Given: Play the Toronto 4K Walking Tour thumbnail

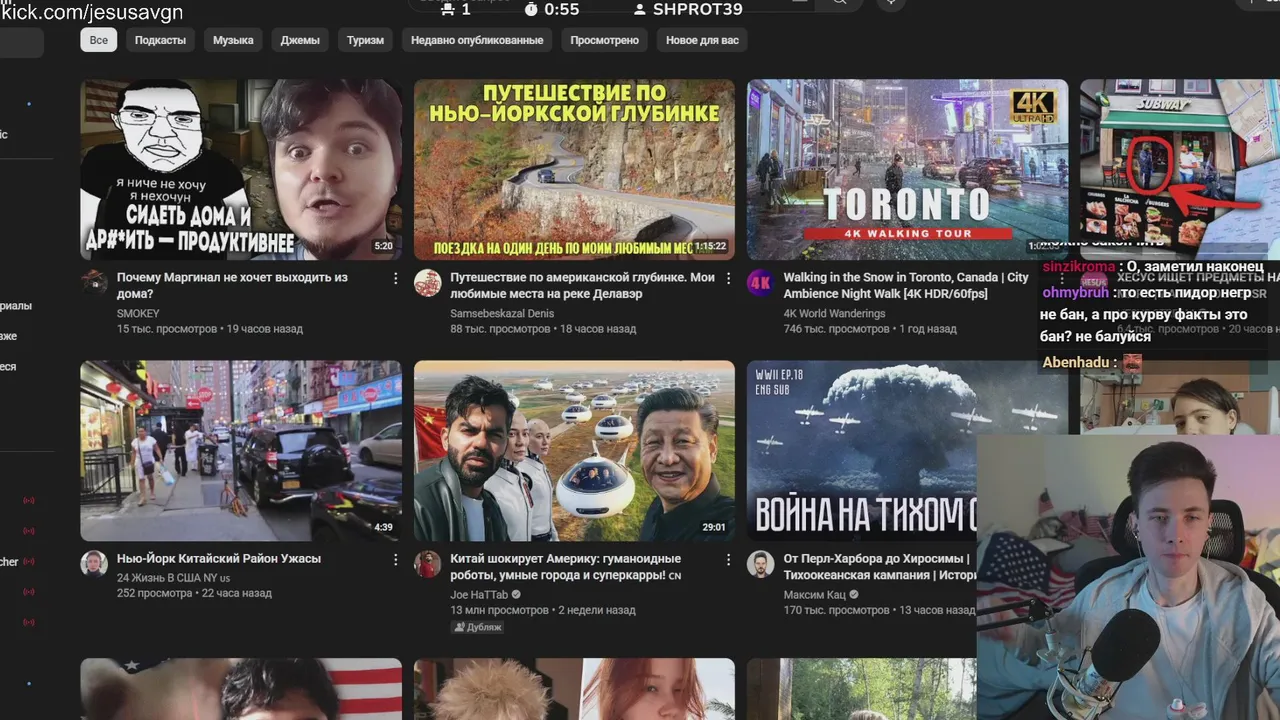Looking at the screenshot, I should [x=907, y=170].
